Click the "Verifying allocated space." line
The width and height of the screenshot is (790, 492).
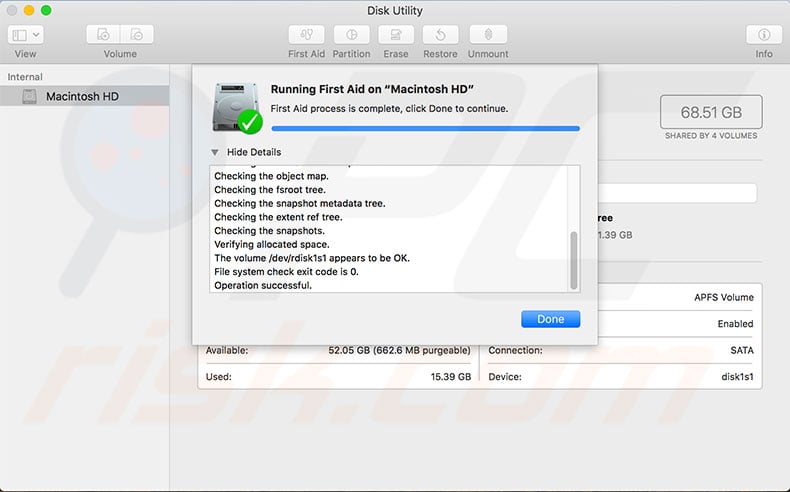pyautogui.click(x=272, y=244)
